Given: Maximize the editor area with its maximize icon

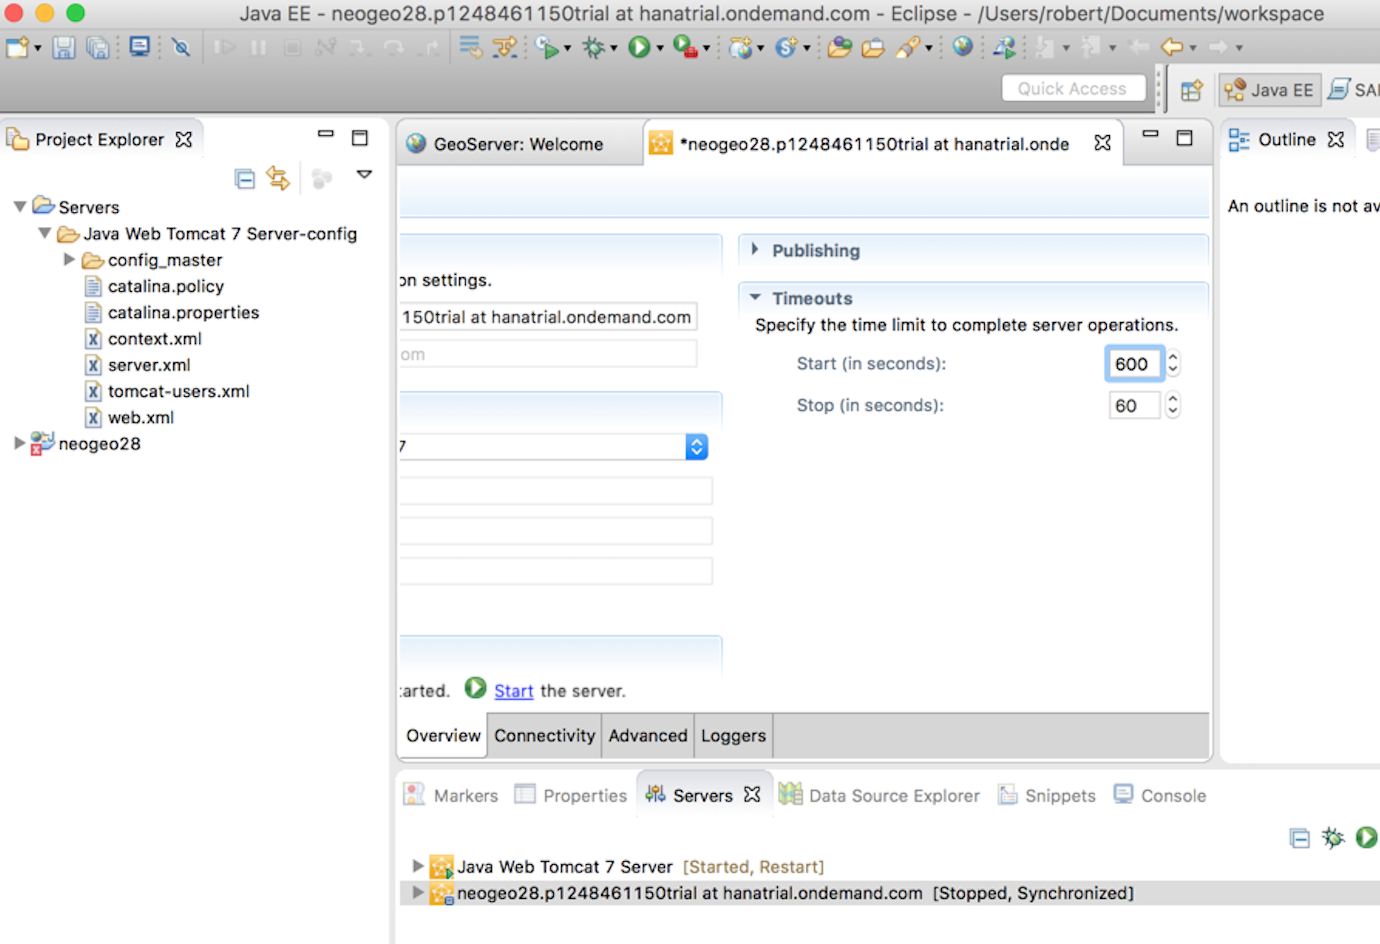Looking at the screenshot, I should pos(1185,138).
